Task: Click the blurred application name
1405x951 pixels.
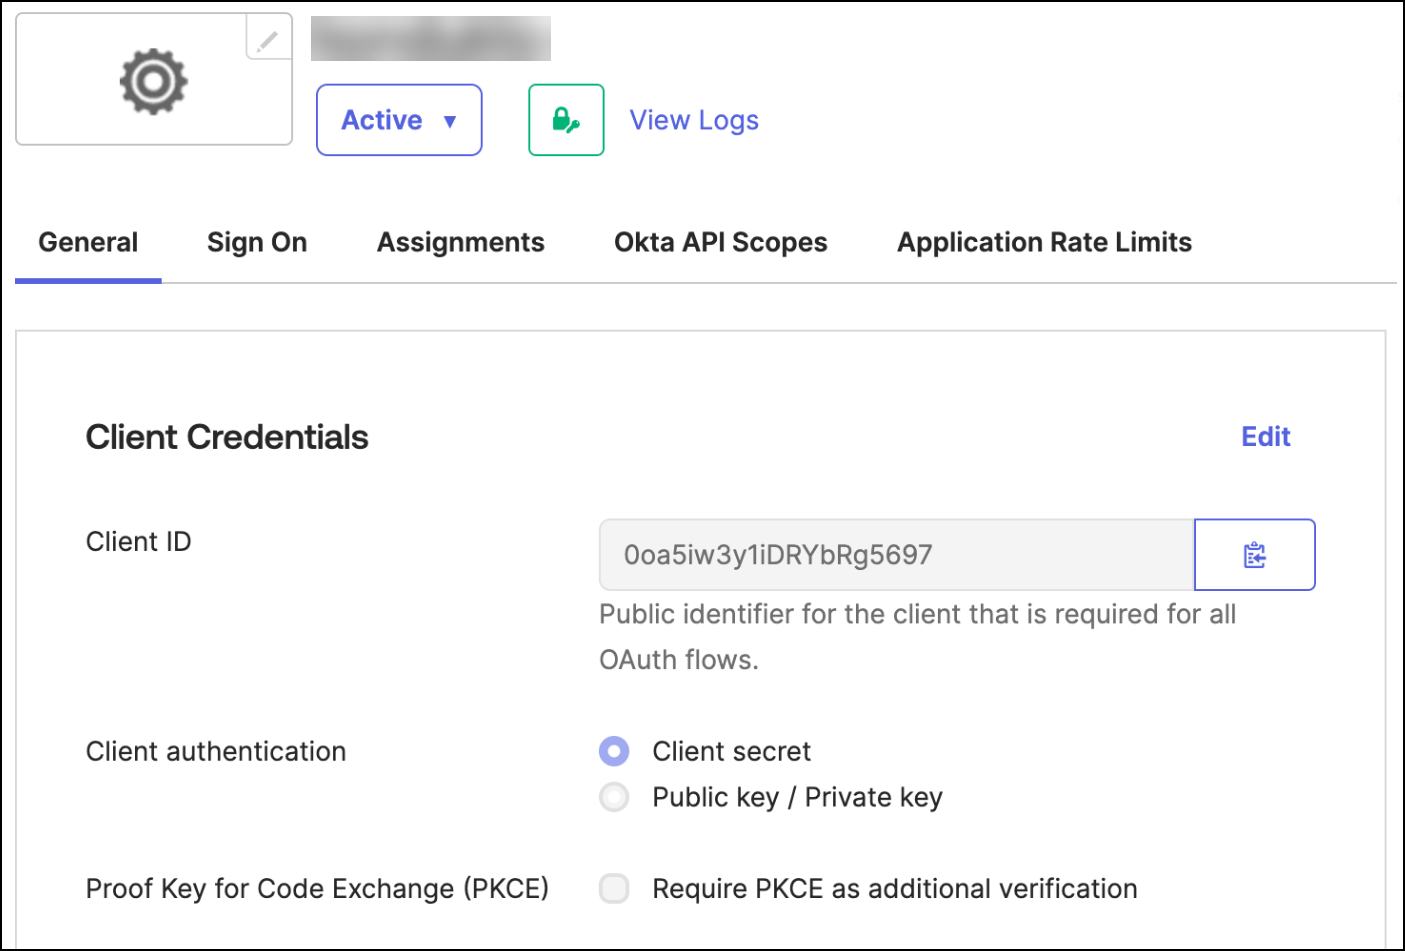Action: (x=431, y=39)
